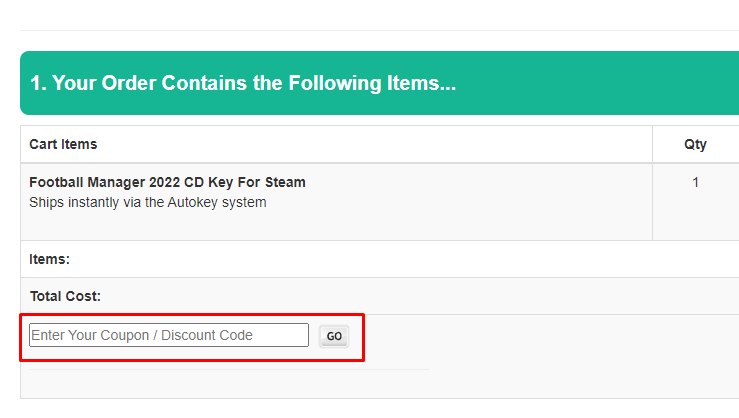Click the quantity value 1

pyautogui.click(x=695, y=182)
